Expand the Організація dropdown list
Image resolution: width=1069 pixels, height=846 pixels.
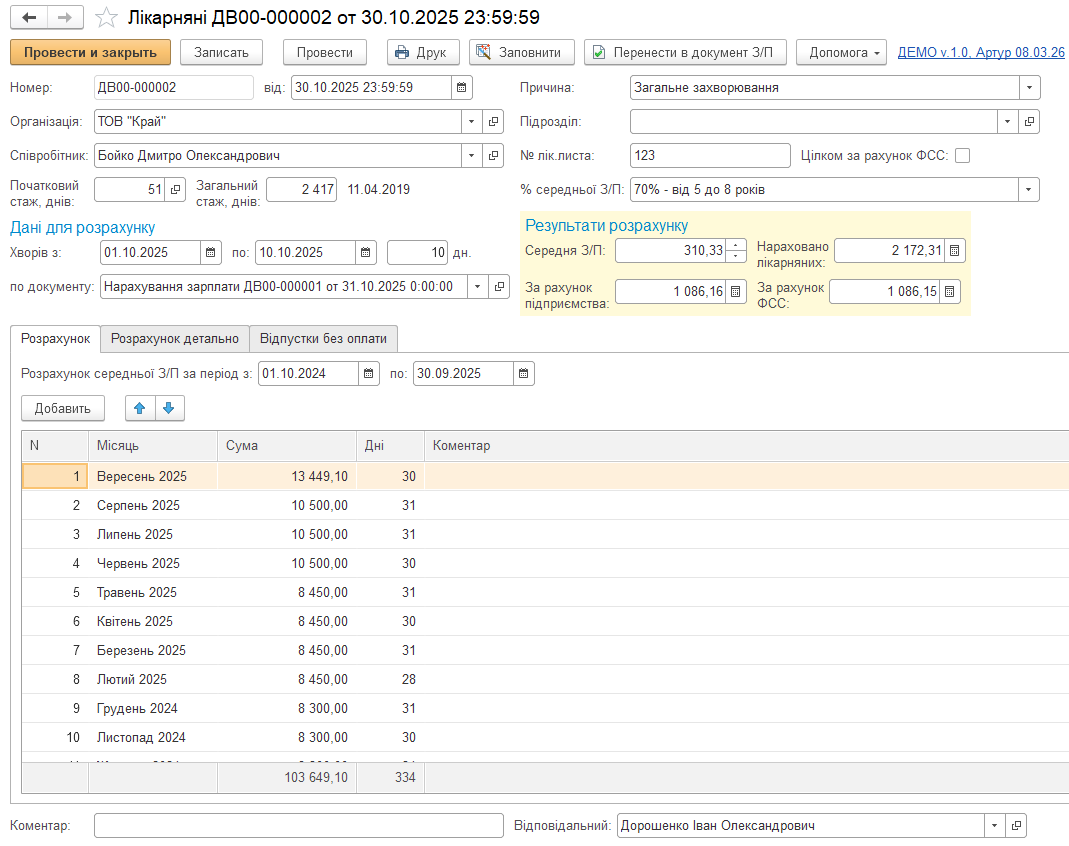471,122
